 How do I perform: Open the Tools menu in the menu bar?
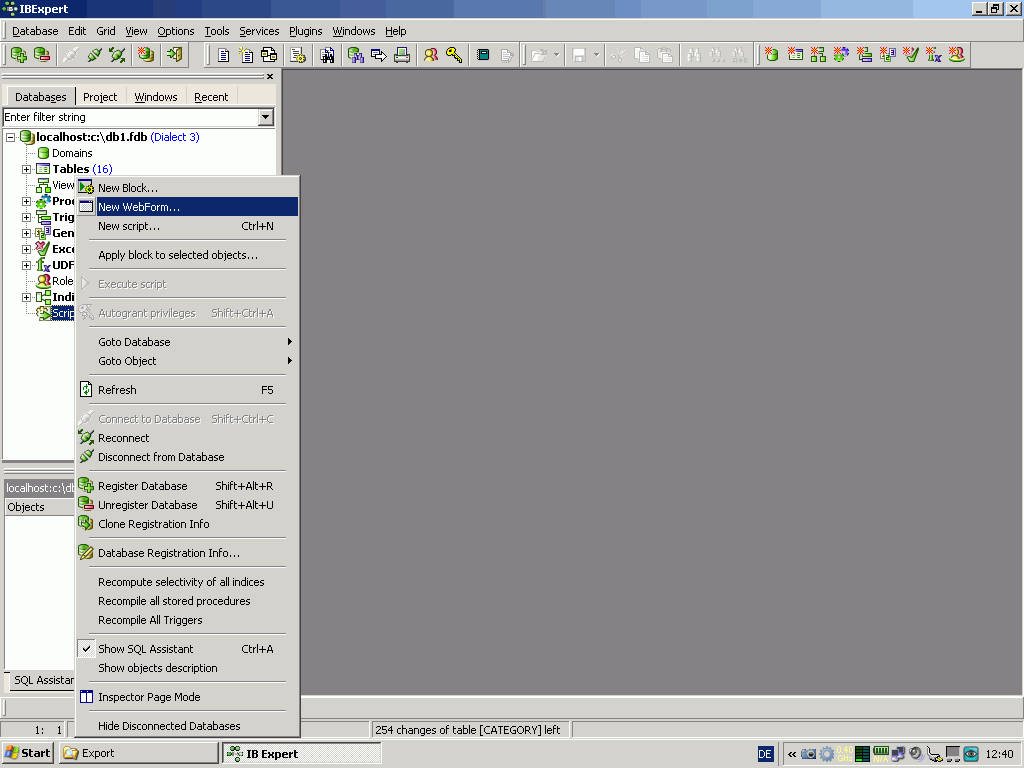point(217,31)
